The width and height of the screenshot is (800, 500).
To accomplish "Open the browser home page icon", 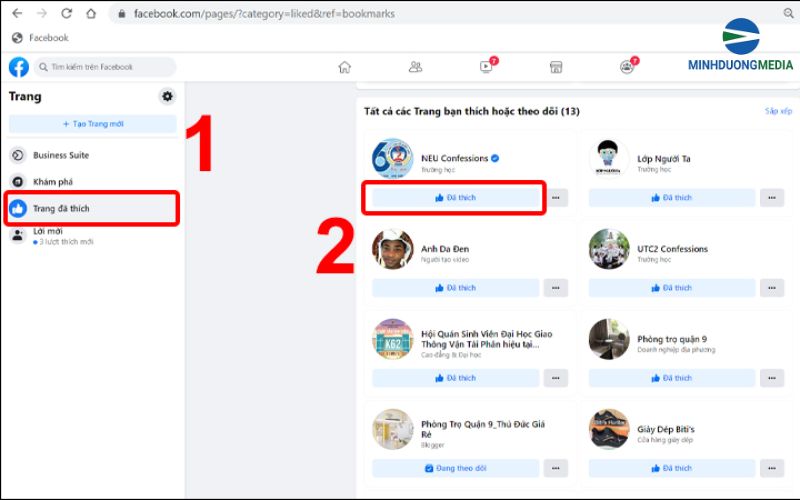I will (x=91, y=13).
